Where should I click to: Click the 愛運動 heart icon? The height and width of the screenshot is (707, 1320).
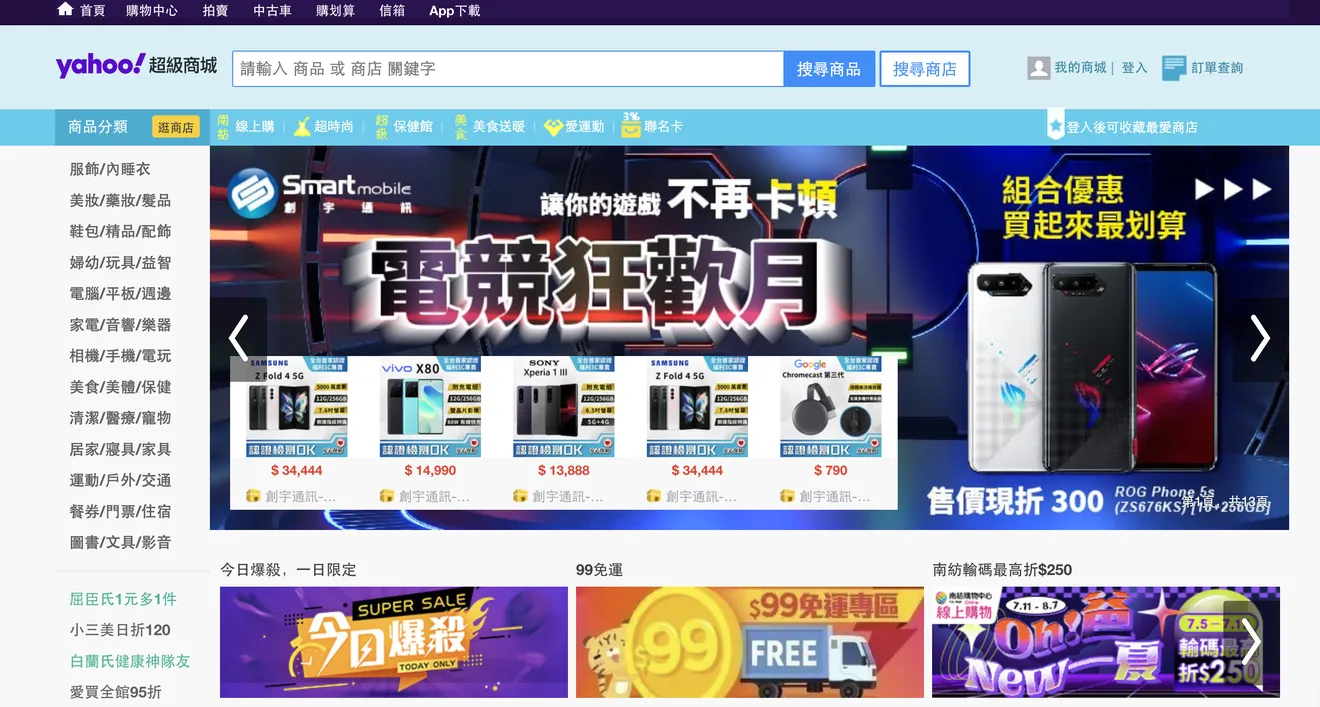553,127
